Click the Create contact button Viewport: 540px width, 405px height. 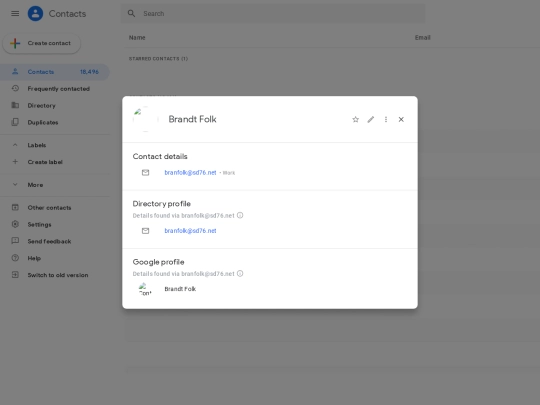click(42, 43)
